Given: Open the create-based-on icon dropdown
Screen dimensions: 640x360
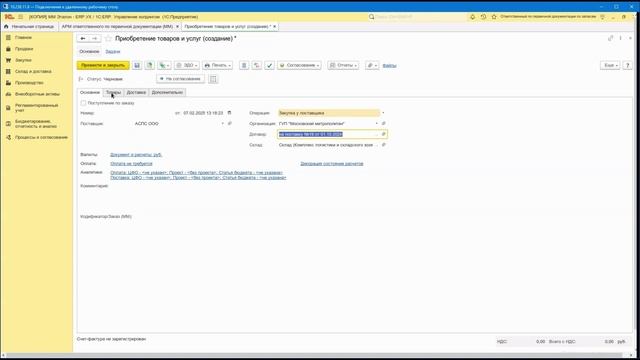Looking at the screenshot, I should point(164,65).
